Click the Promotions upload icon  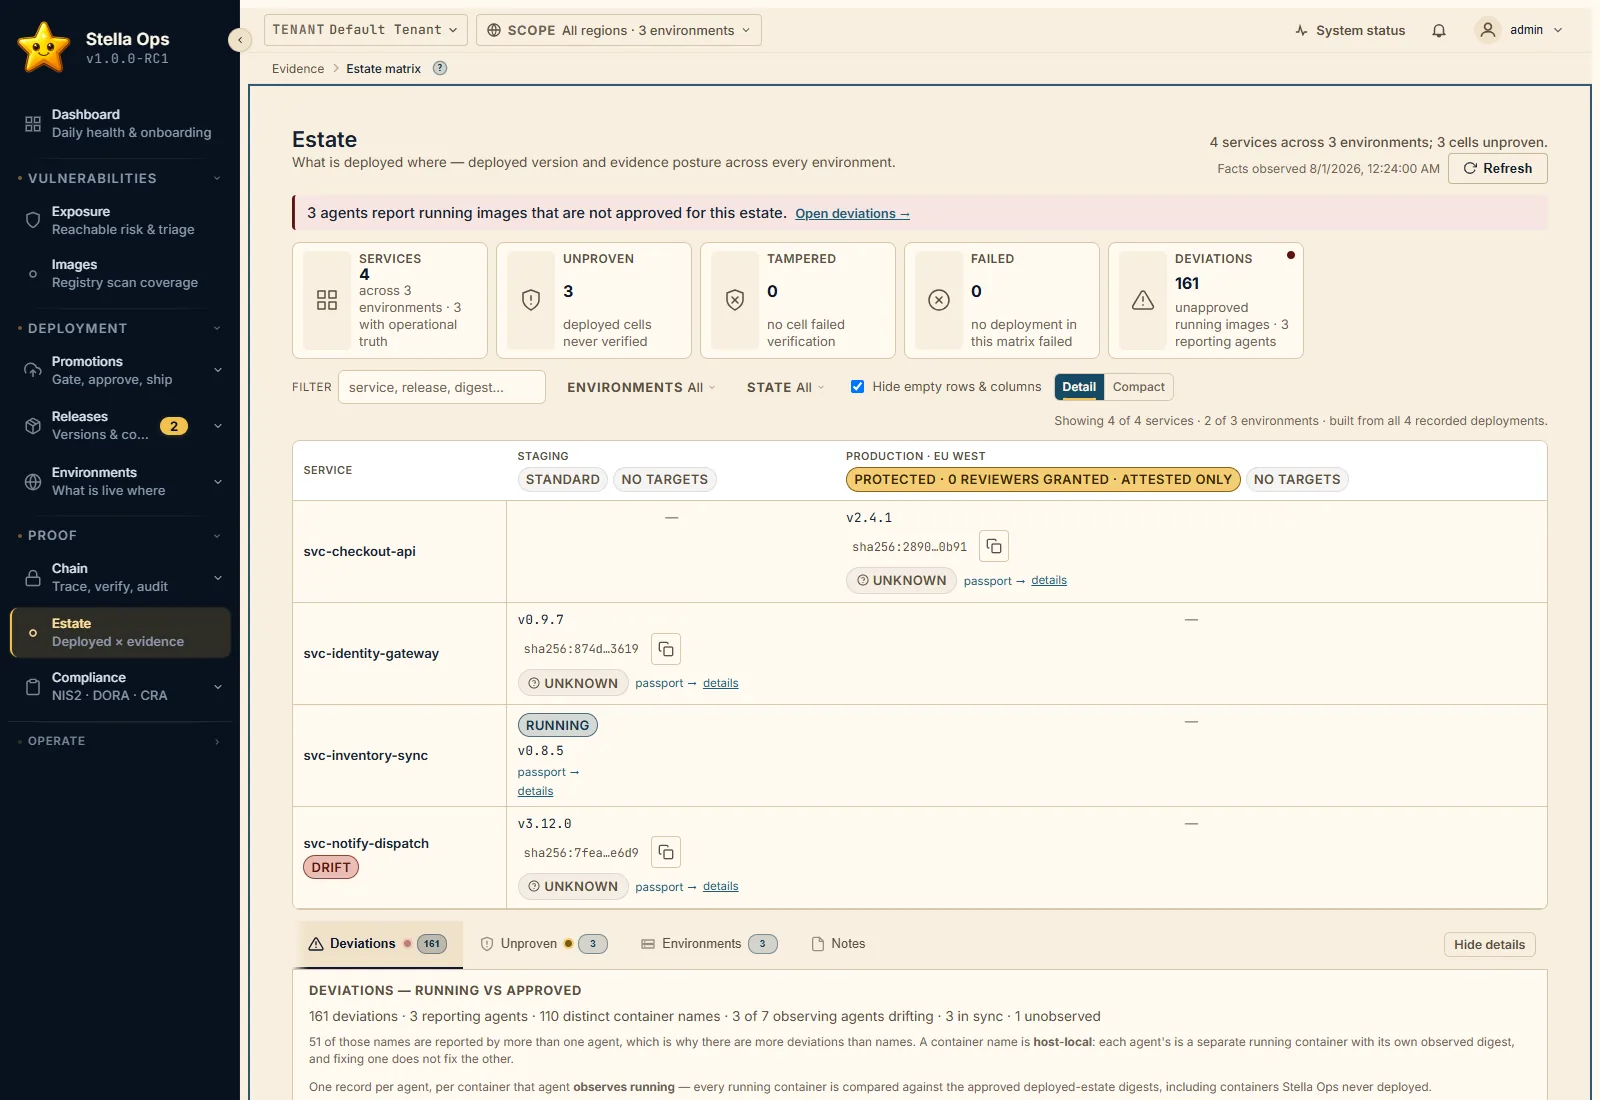click(33, 370)
